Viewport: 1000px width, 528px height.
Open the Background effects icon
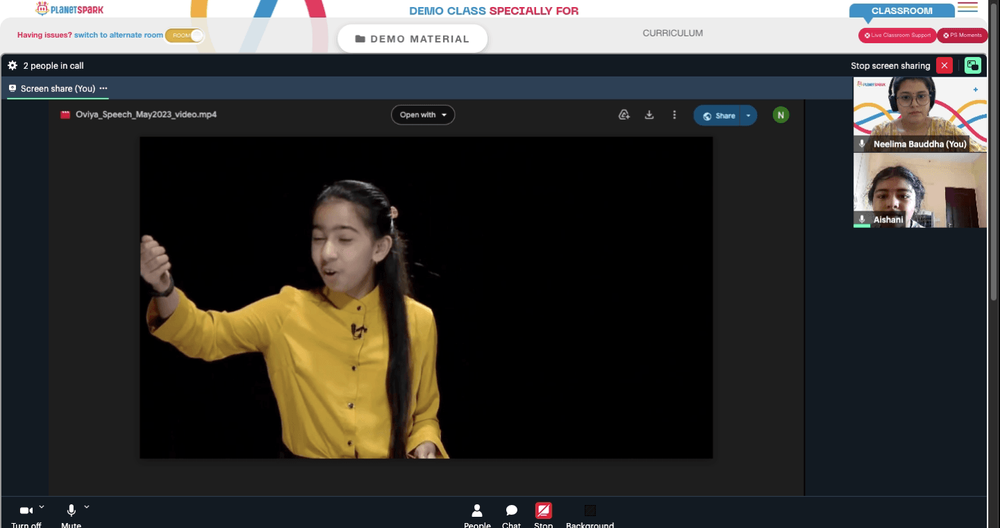pos(590,511)
